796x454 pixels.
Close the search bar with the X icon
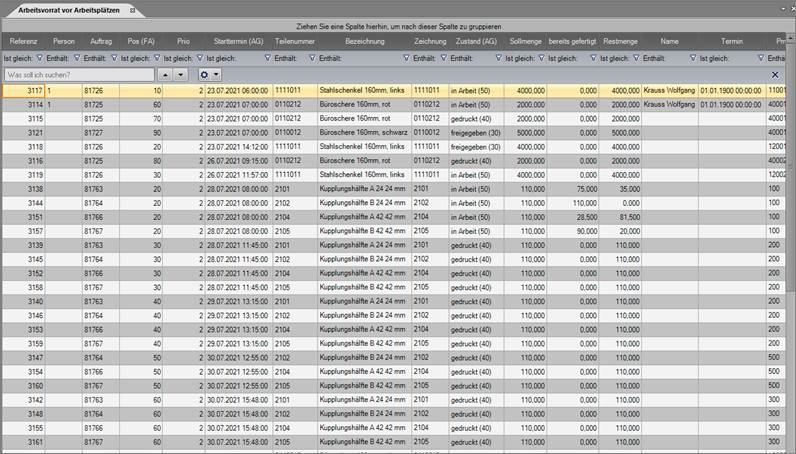click(775, 75)
